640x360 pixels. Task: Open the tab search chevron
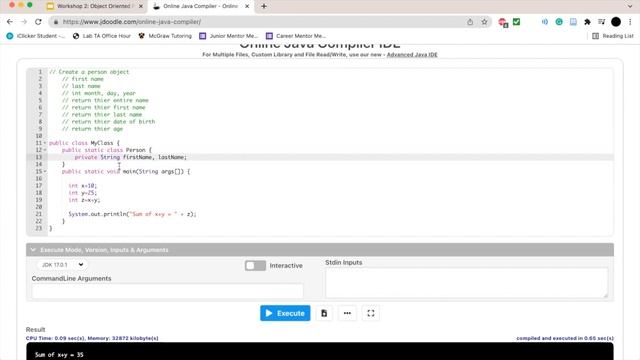(630, 6)
